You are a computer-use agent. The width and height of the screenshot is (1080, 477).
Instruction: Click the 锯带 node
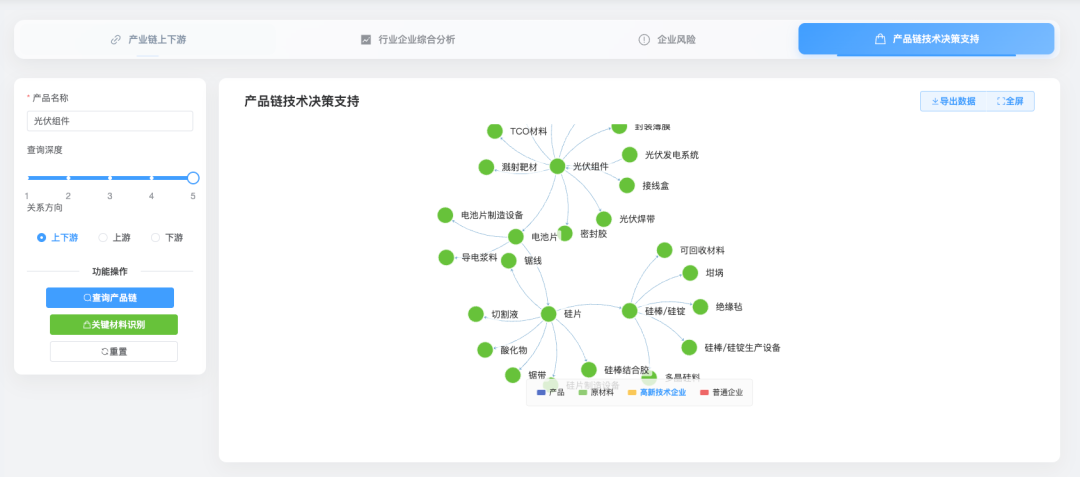click(512, 375)
